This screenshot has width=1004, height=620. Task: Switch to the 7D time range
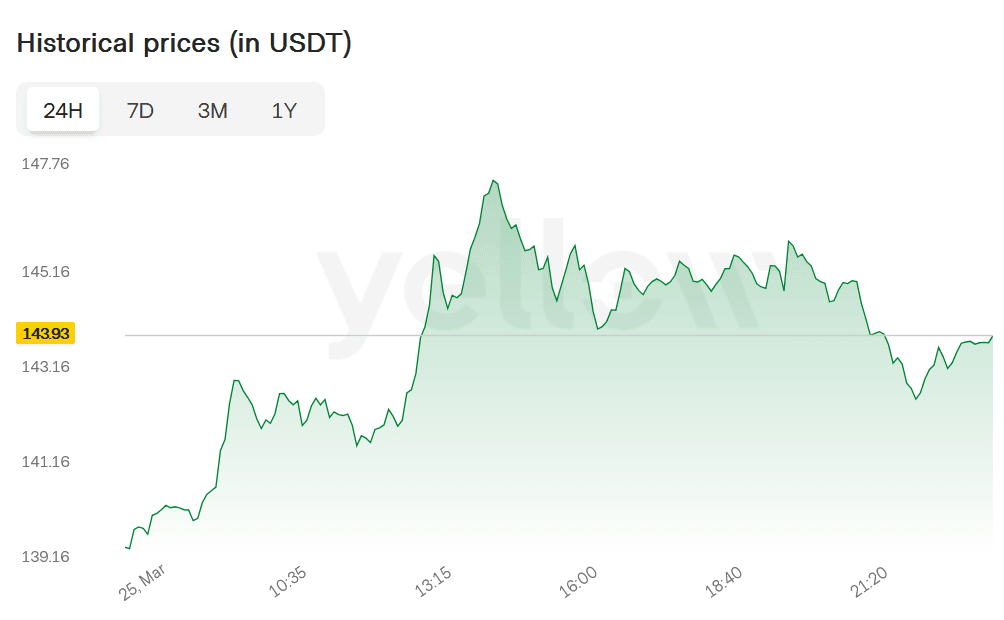tap(140, 110)
